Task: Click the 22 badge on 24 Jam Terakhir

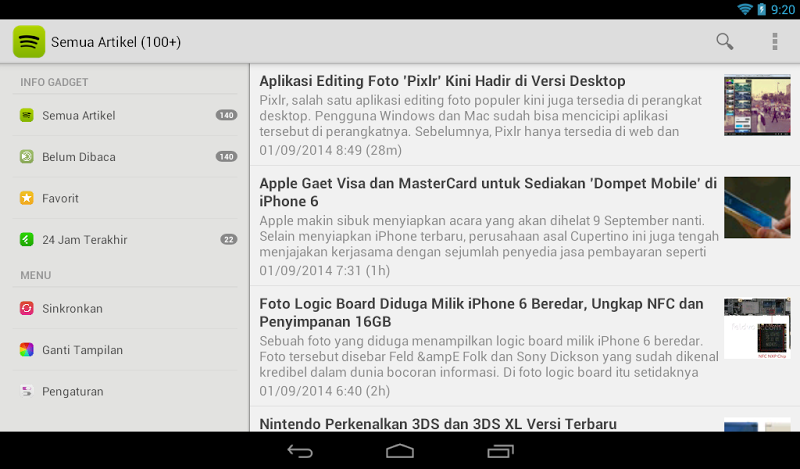Action: click(x=229, y=239)
